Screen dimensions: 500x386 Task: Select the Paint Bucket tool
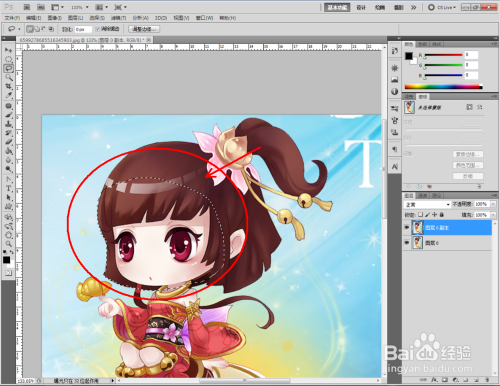(x=8, y=151)
